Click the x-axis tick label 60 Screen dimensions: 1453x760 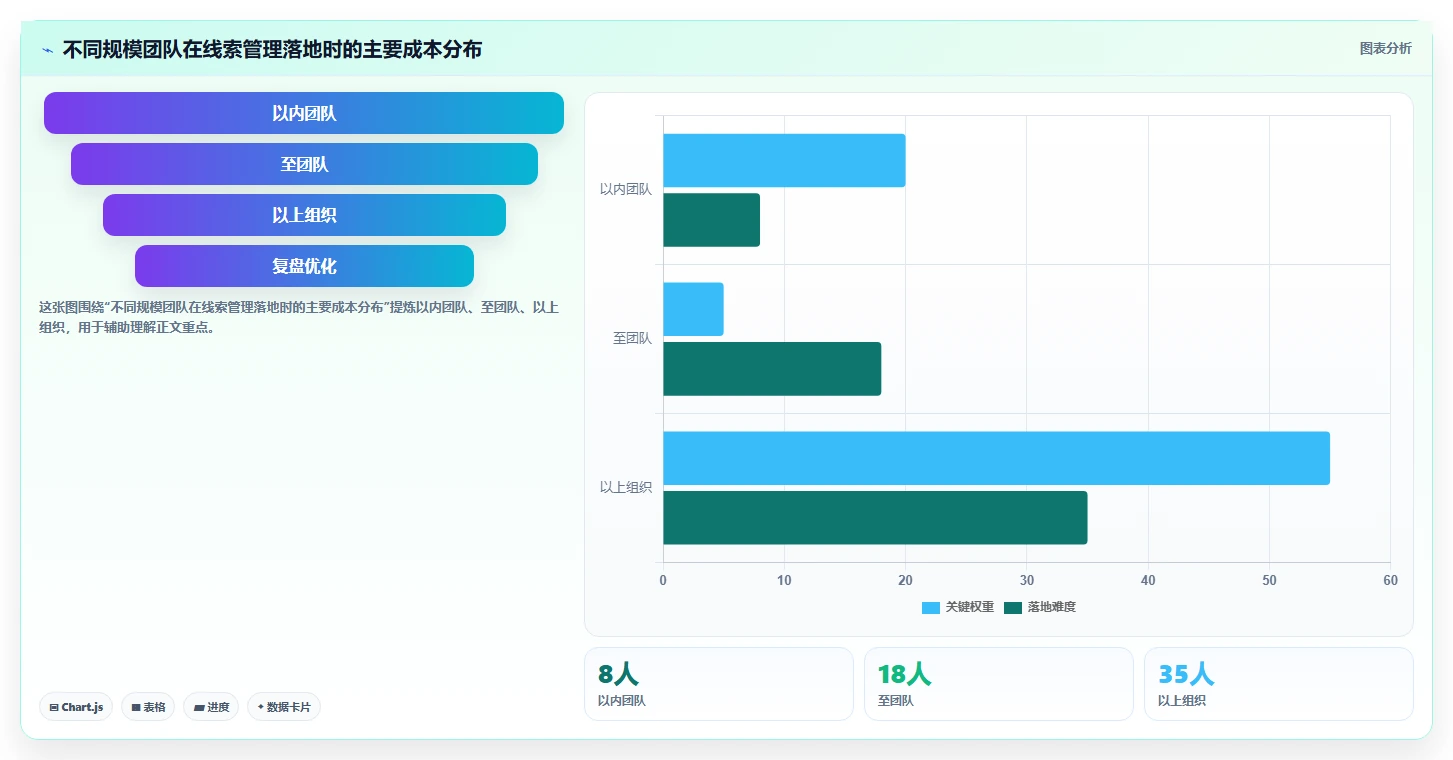coord(1390,580)
